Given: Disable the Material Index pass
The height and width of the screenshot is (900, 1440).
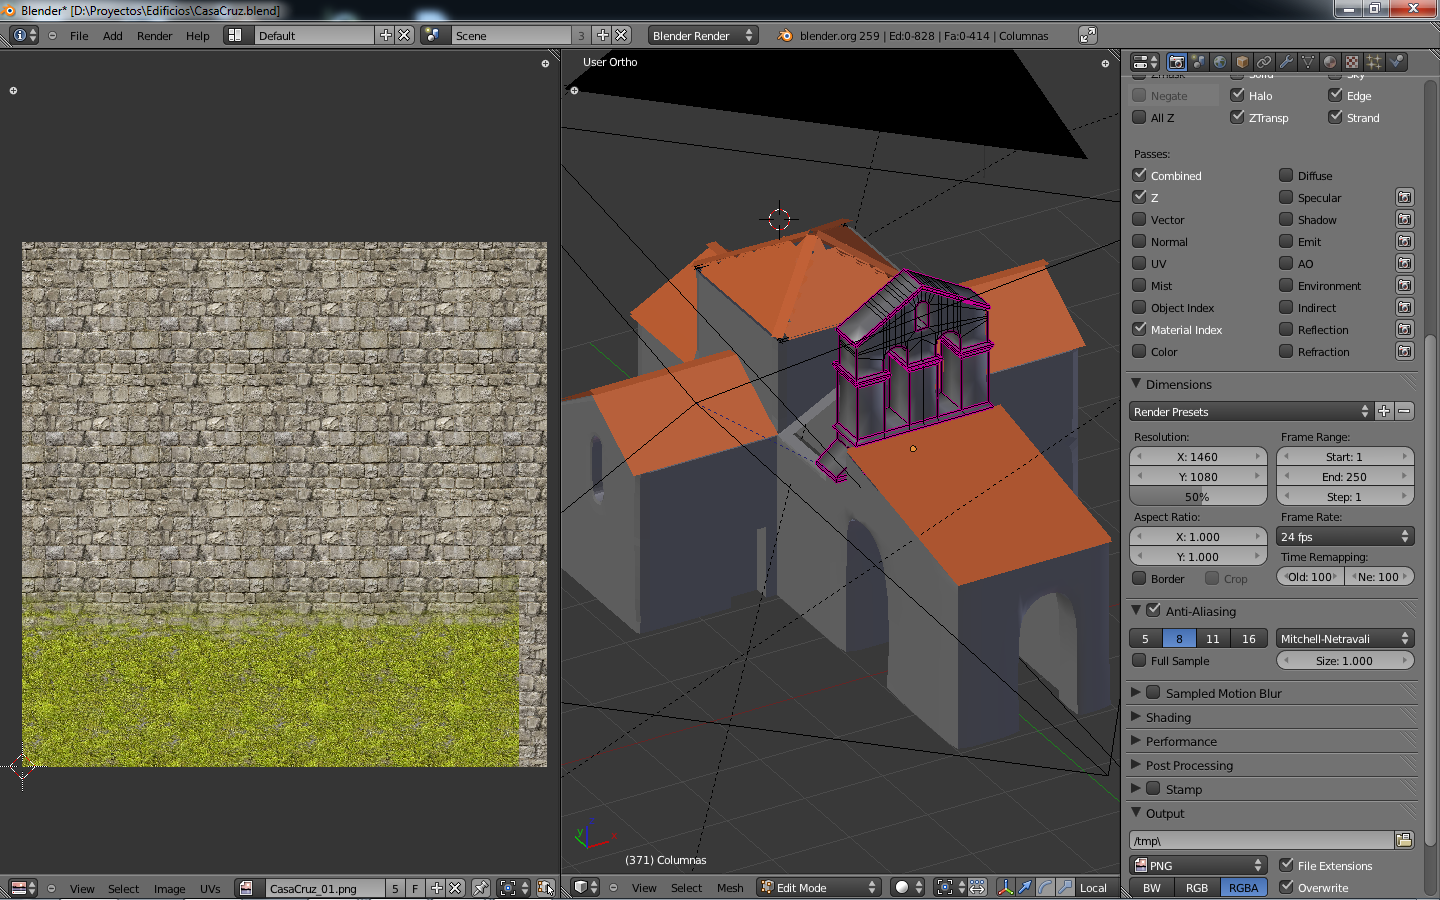Looking at the screenshot, I should coord(1139,330).
